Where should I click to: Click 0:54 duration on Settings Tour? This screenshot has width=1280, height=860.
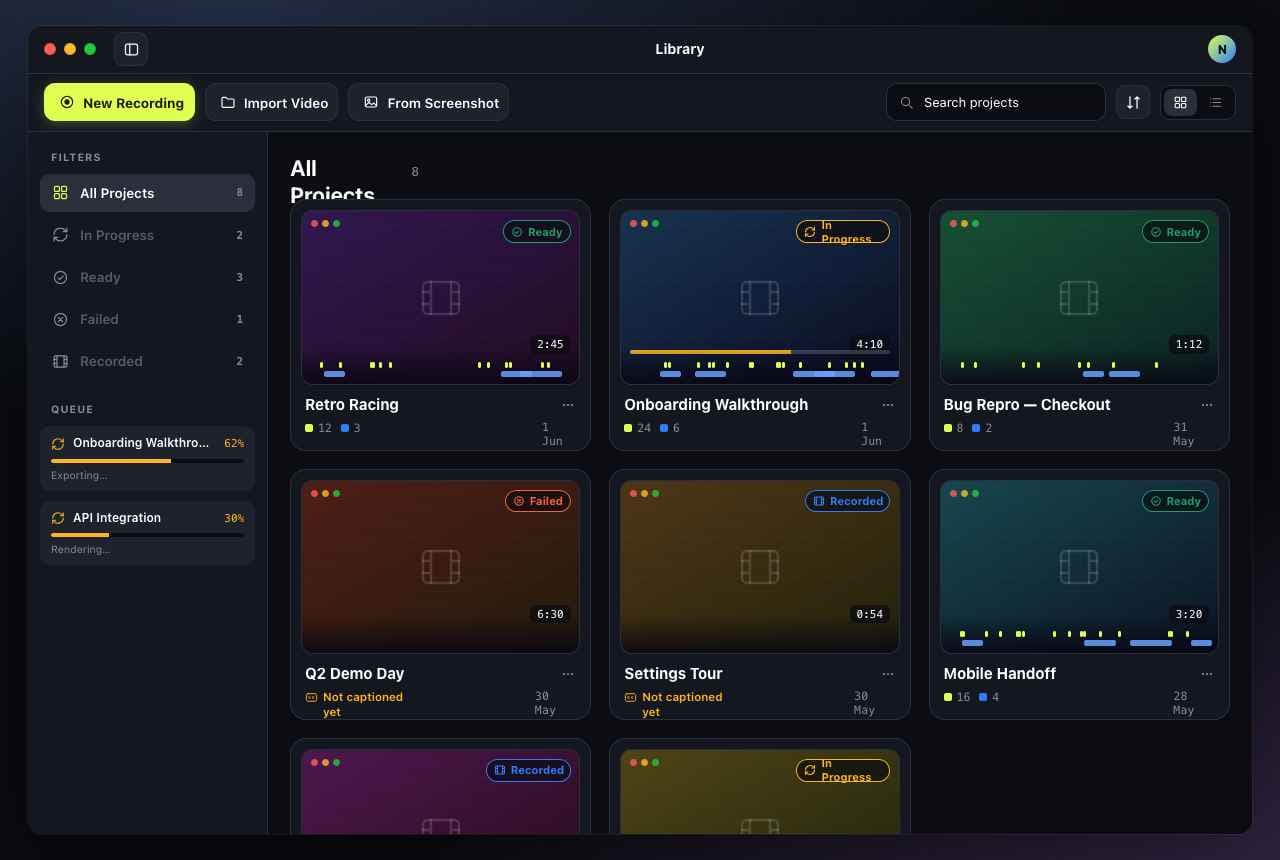870,614
